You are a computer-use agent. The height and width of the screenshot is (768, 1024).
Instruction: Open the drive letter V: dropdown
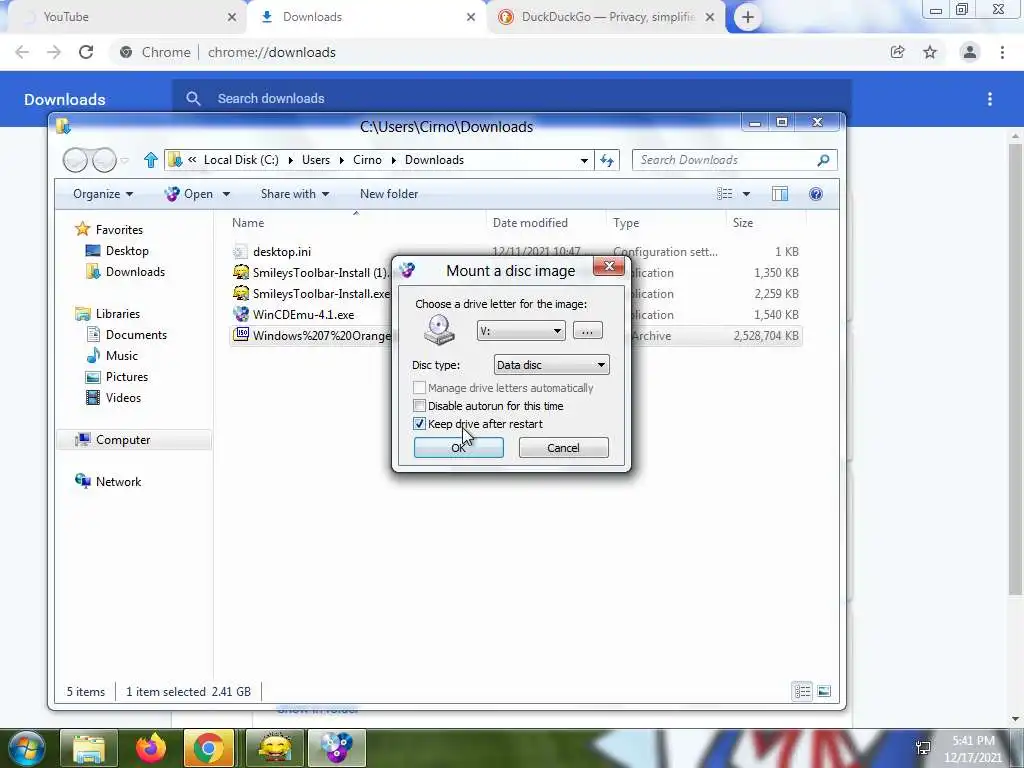(520, 330)
